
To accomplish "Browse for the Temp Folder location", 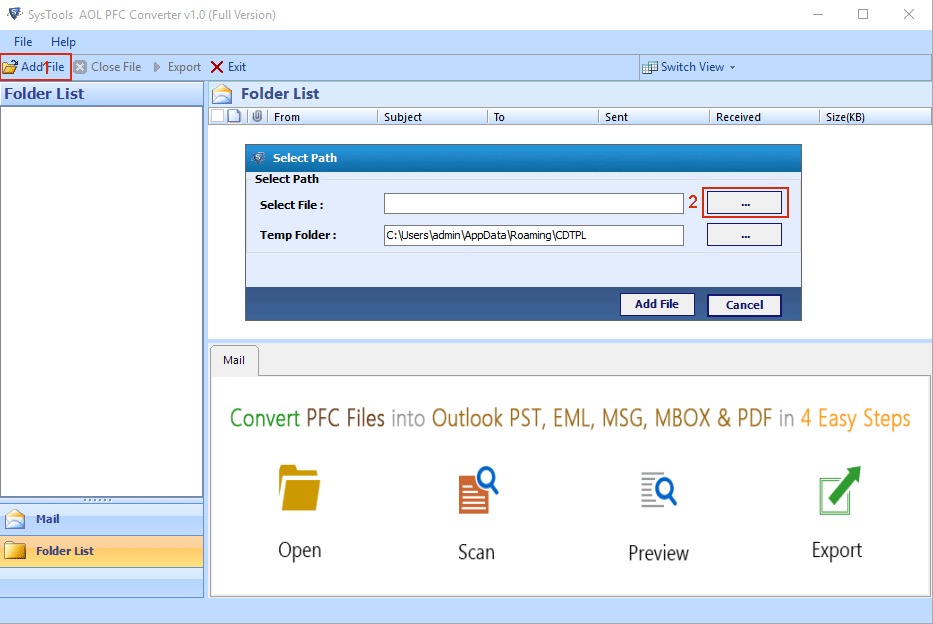I will click(744, 235).
